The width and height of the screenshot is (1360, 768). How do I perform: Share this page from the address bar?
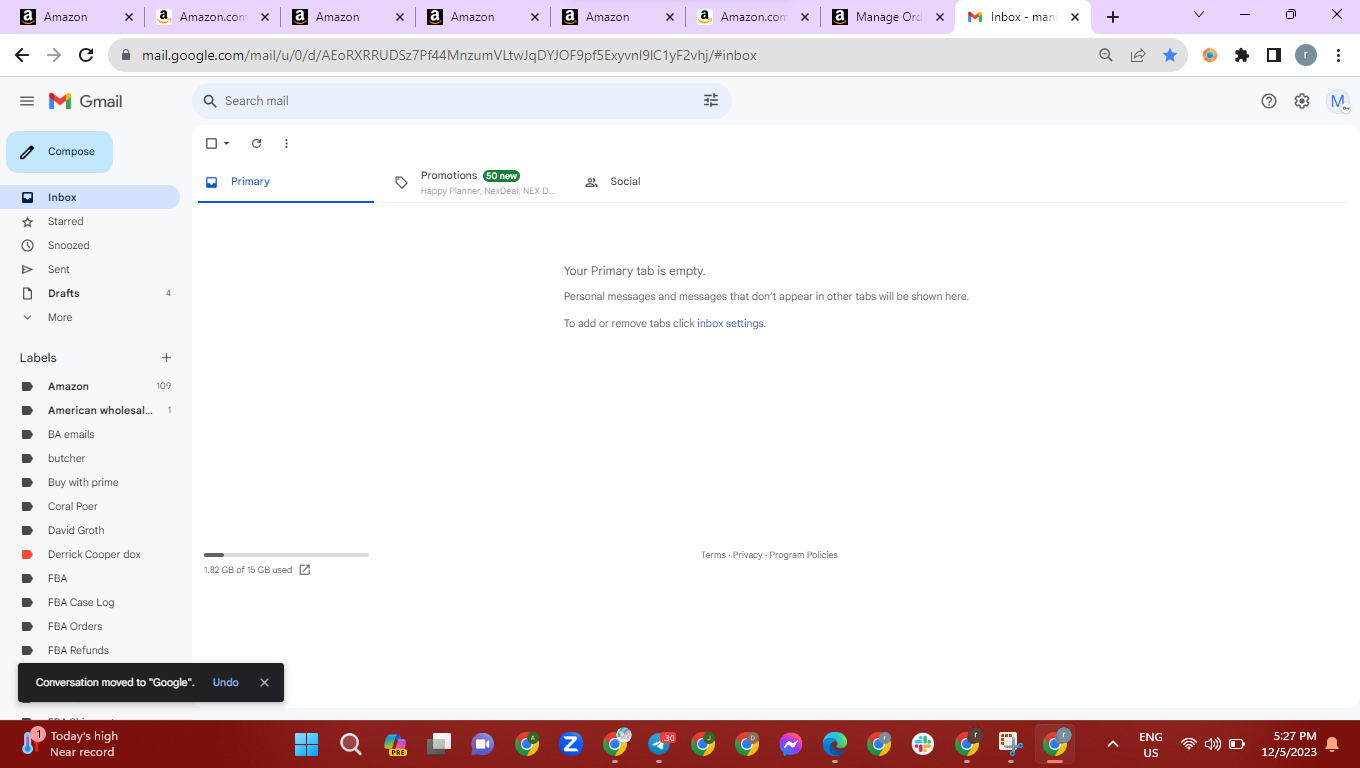[x=1138, y=56]
